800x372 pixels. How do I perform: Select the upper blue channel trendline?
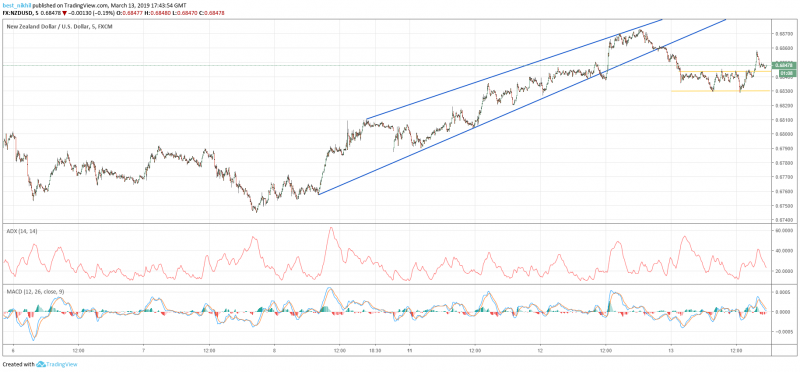(514, 69)
